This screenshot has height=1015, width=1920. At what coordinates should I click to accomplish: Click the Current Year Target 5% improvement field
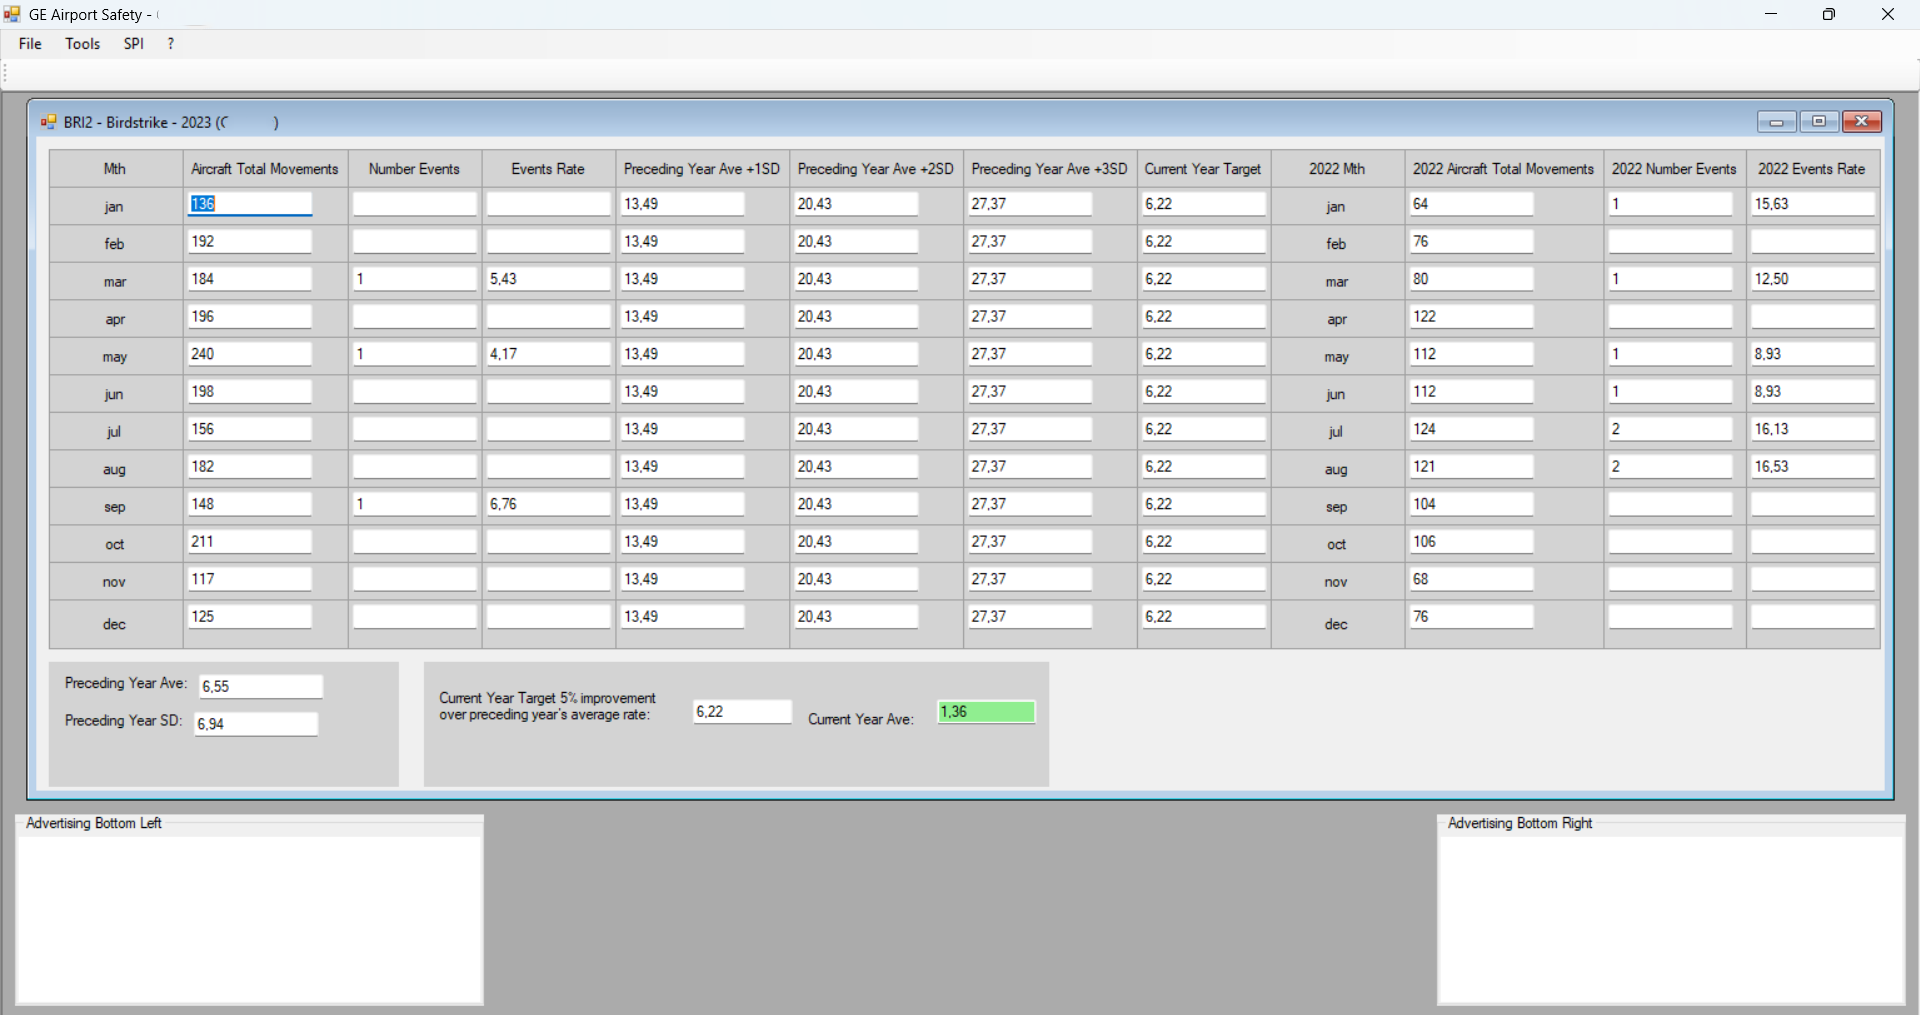742,712
